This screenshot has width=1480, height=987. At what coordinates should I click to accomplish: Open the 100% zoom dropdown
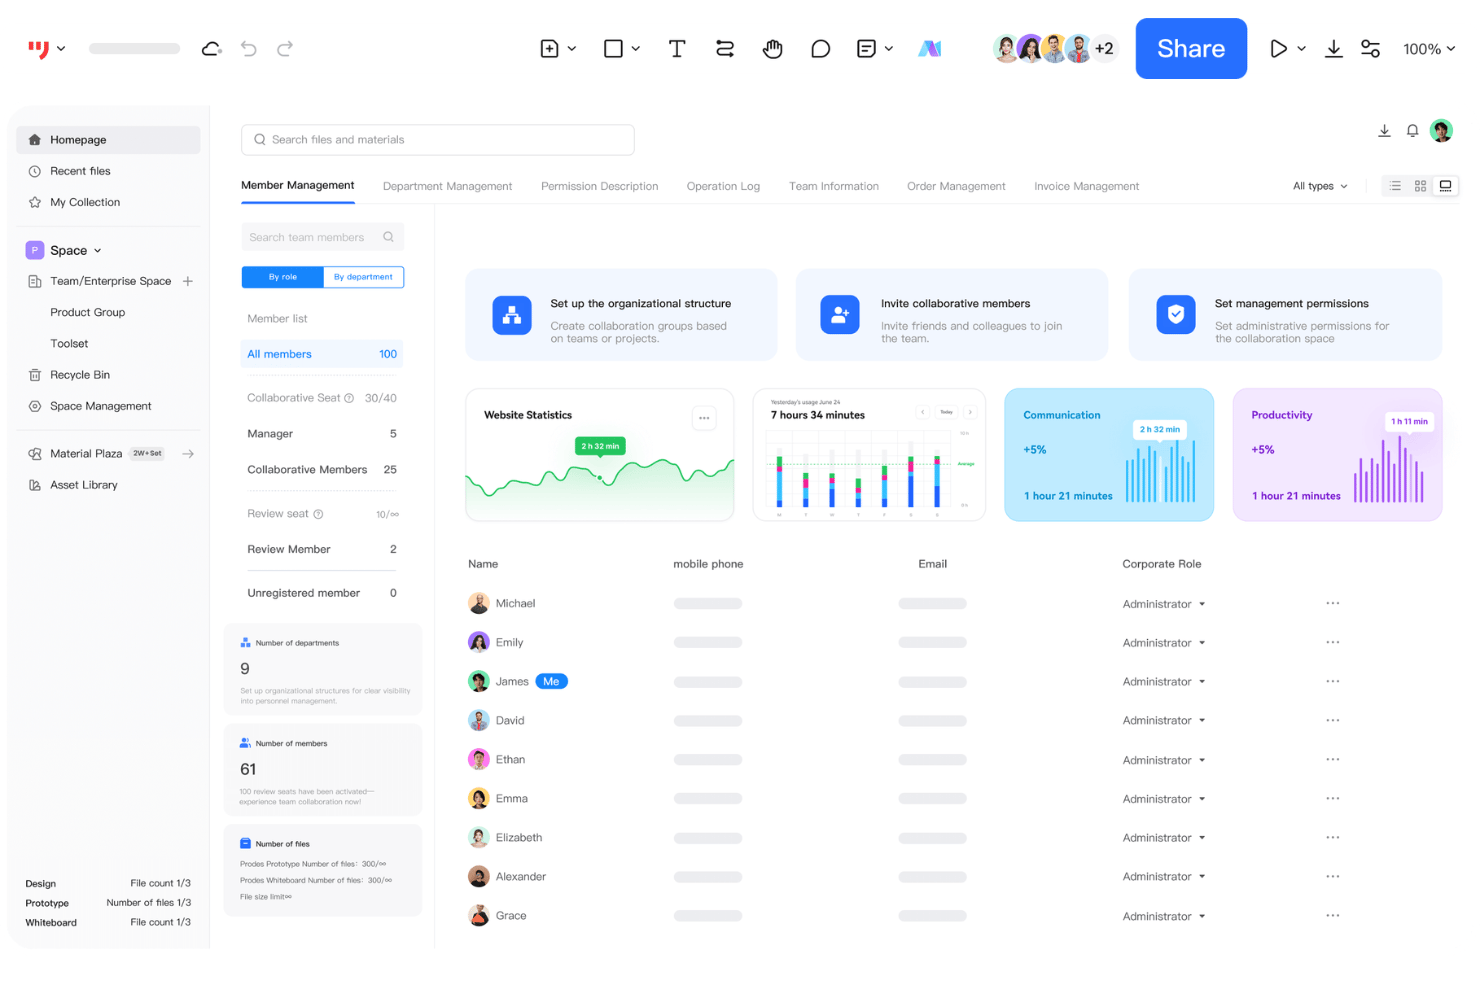tap(1429, 48)
